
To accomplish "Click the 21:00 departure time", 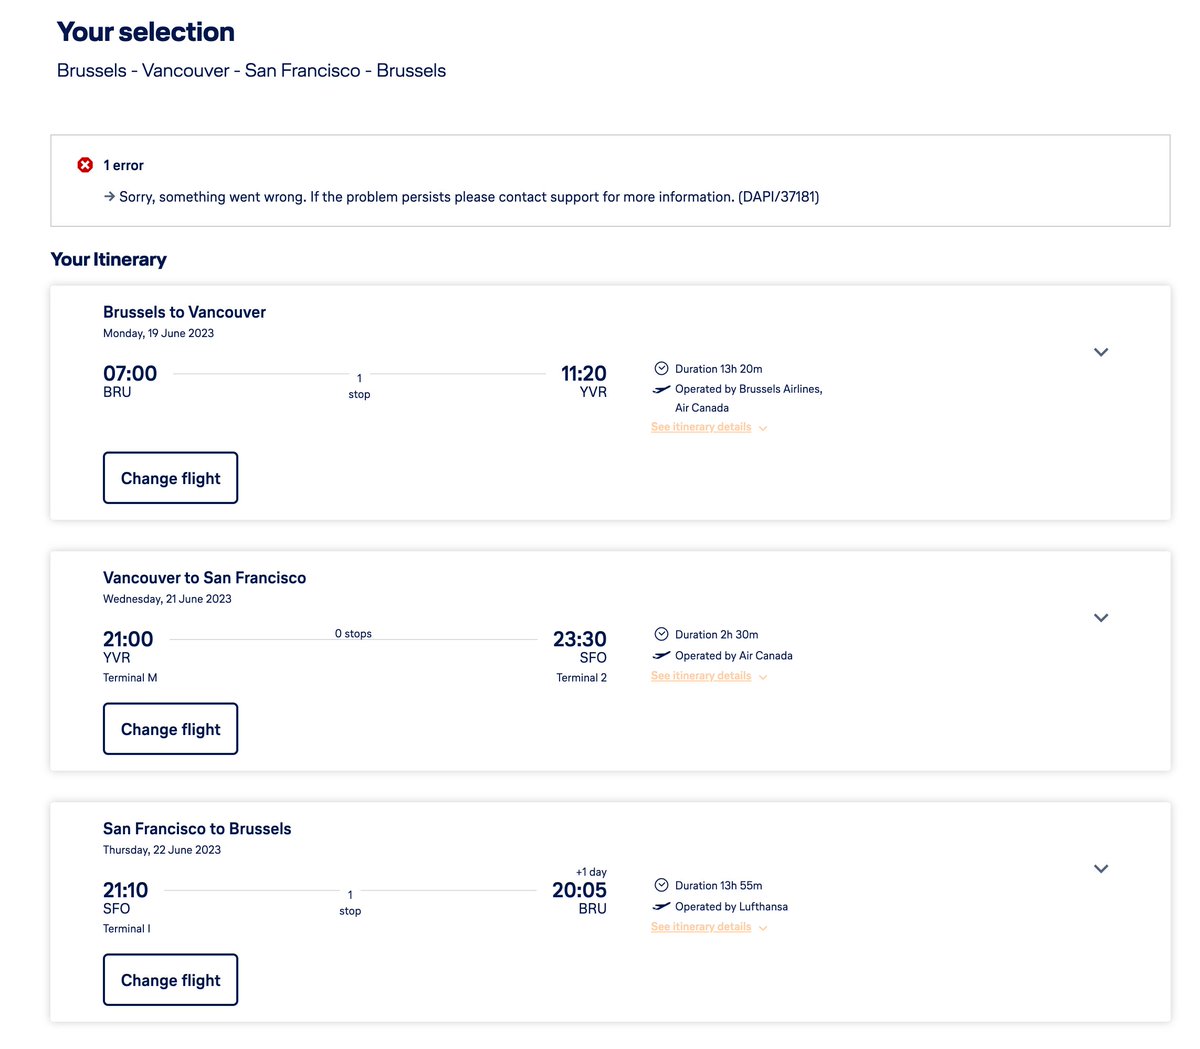I will tap(128, 639).
